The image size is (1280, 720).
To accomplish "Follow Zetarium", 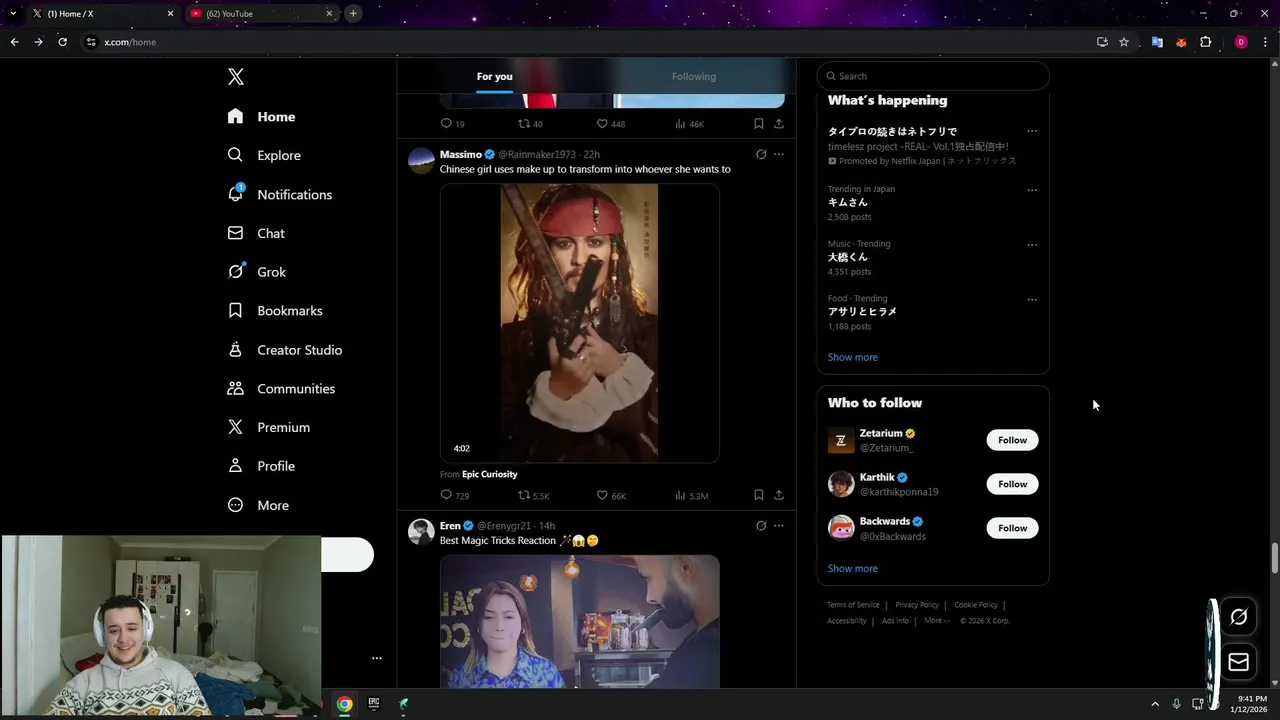I will pos(1012,440).
